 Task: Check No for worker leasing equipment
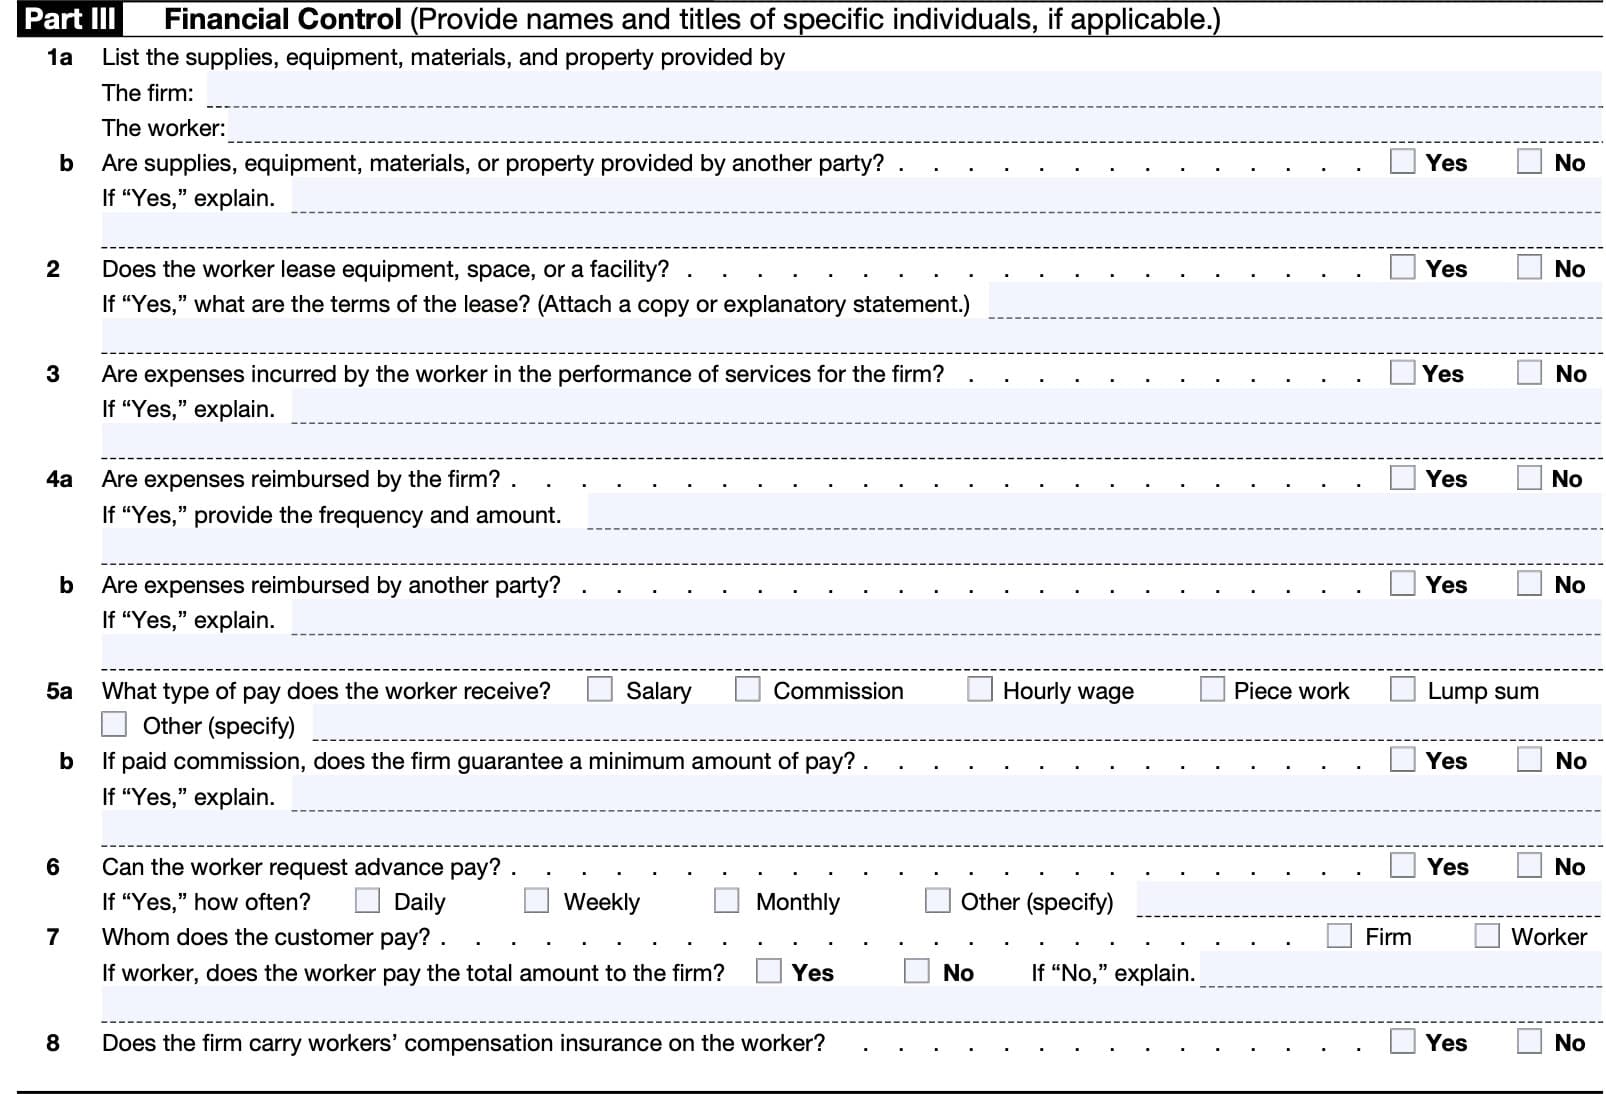click(1529, 267)
